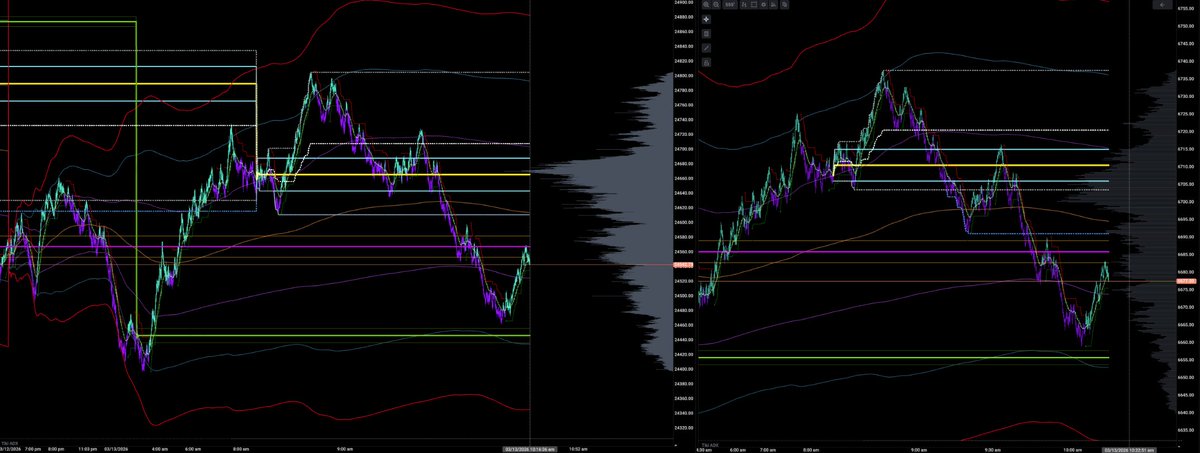
Task: Click the copy chart icon in toolbar
Action: click(x=784, y=5)
